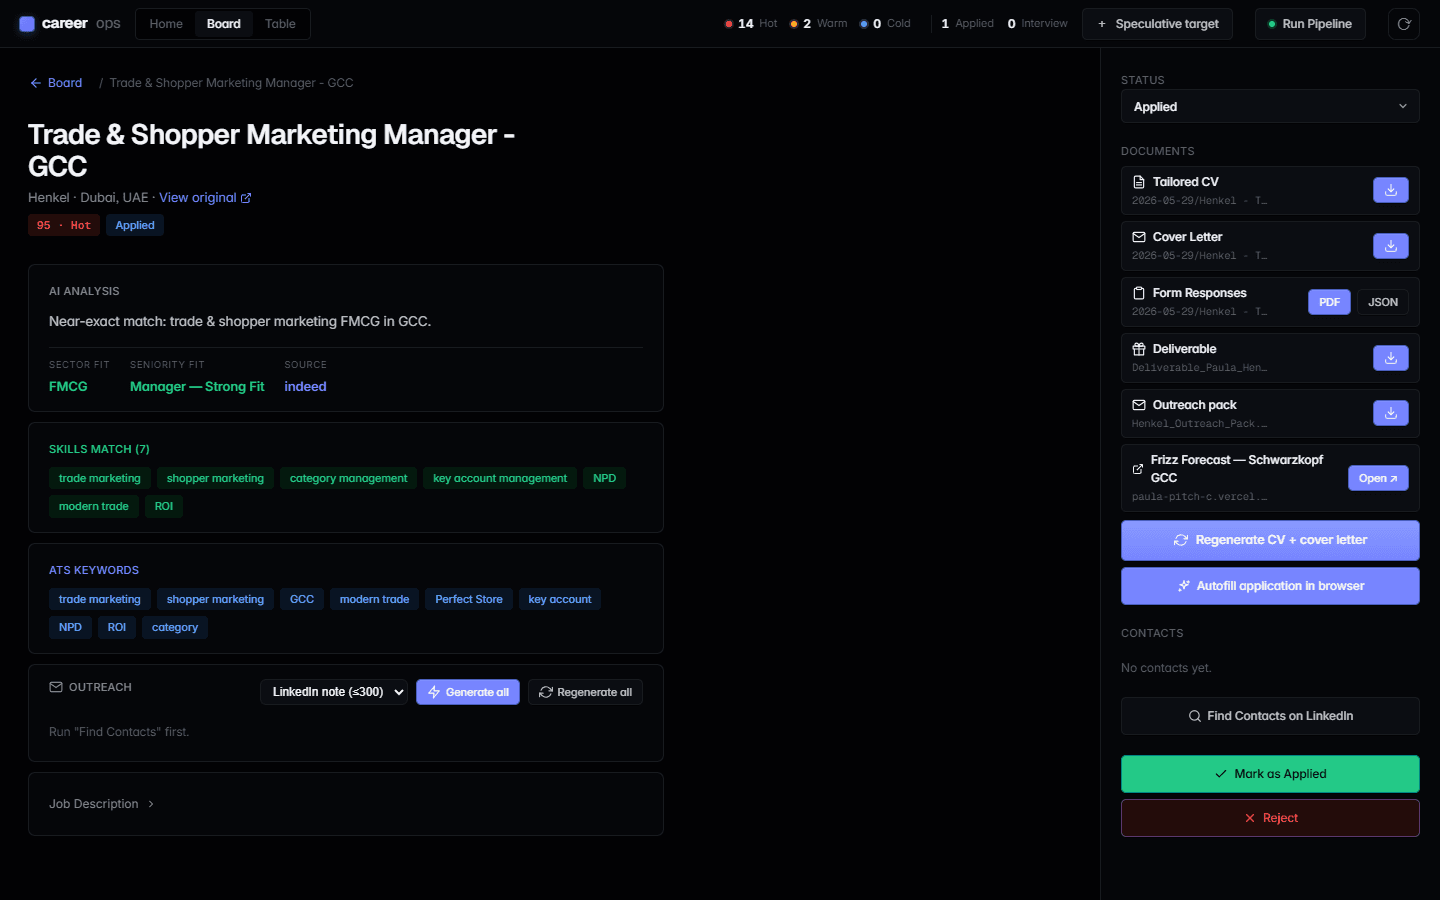Click the Outreach pack envelope icon
Image resolution: width=1440 pixels, height=900 pixels.
click(1139, 405)
